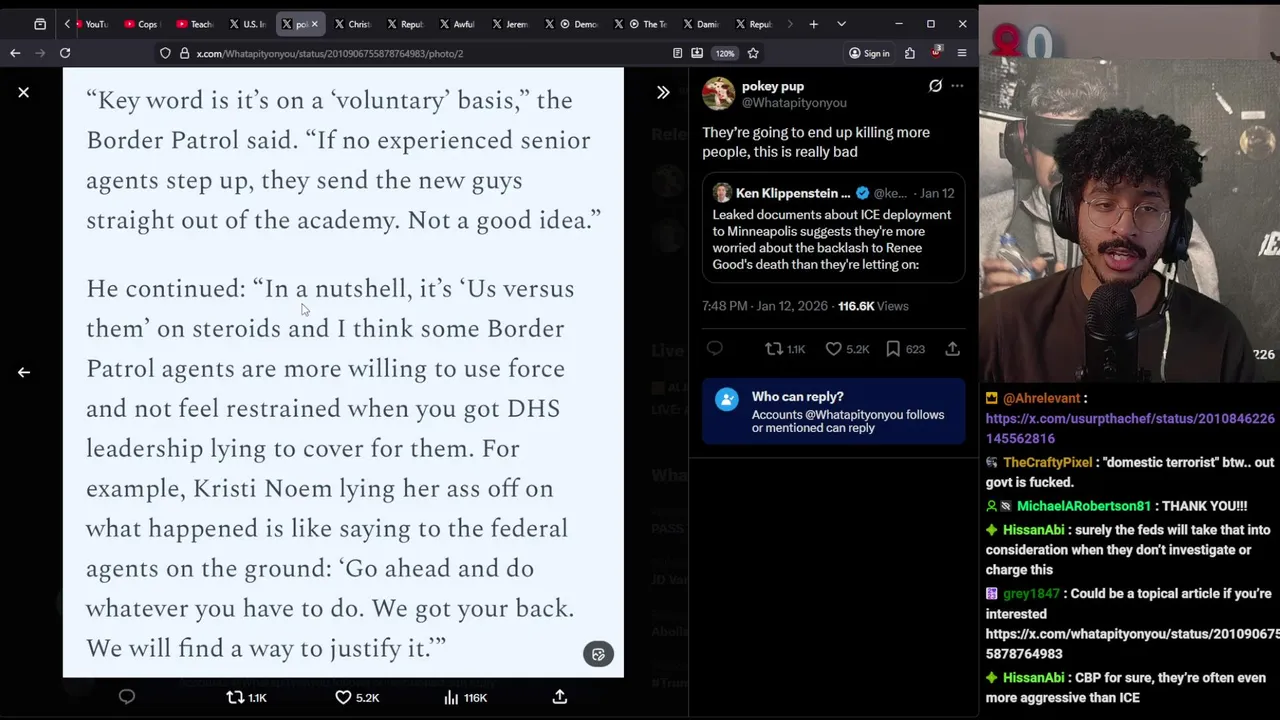The width and height of the screenshot is (1280, 720).
Task: Bookmark this page with star icon
Action: pos(753,53)
